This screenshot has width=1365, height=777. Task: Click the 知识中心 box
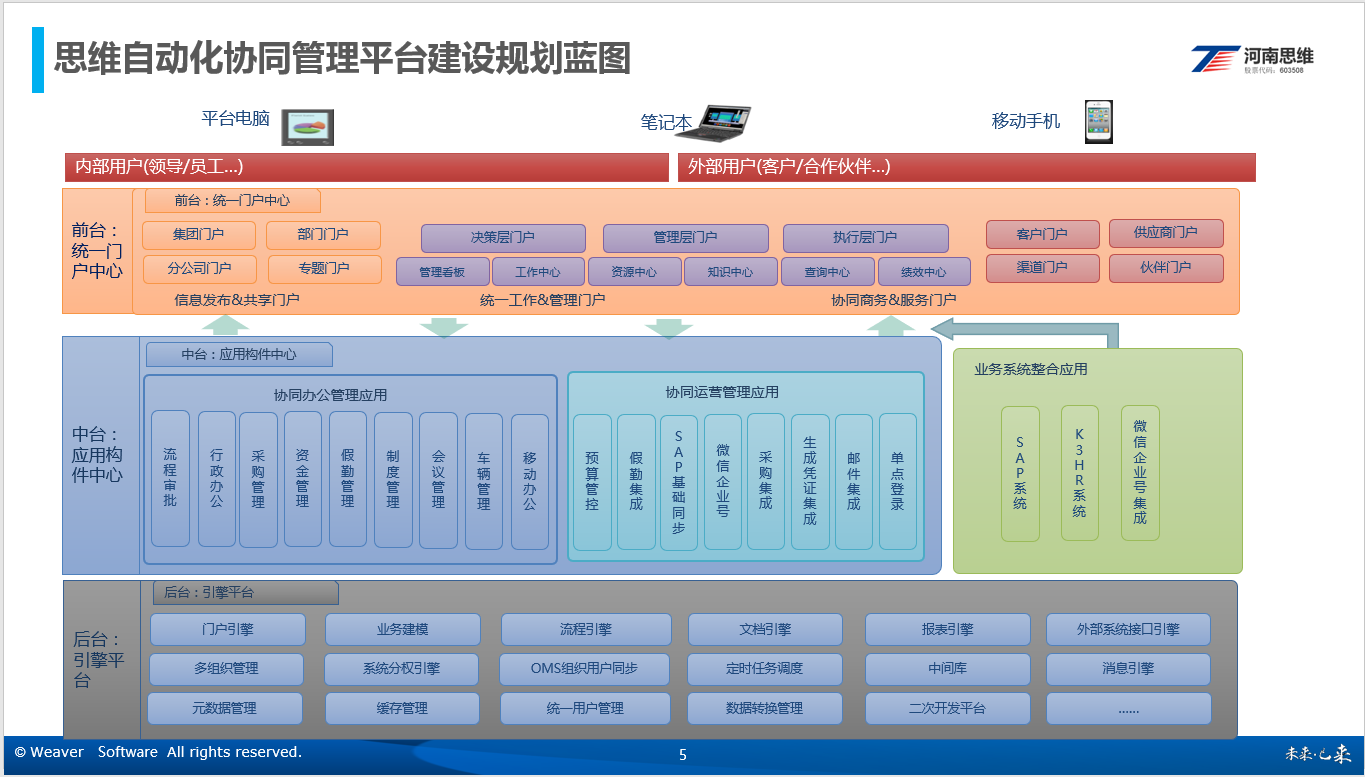click(x=731, y=272)
